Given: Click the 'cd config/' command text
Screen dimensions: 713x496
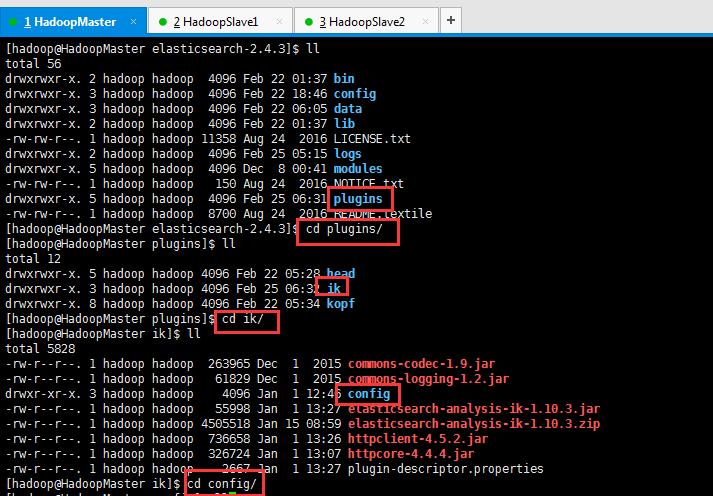Looking at the screenshot, I should point(222,484).
